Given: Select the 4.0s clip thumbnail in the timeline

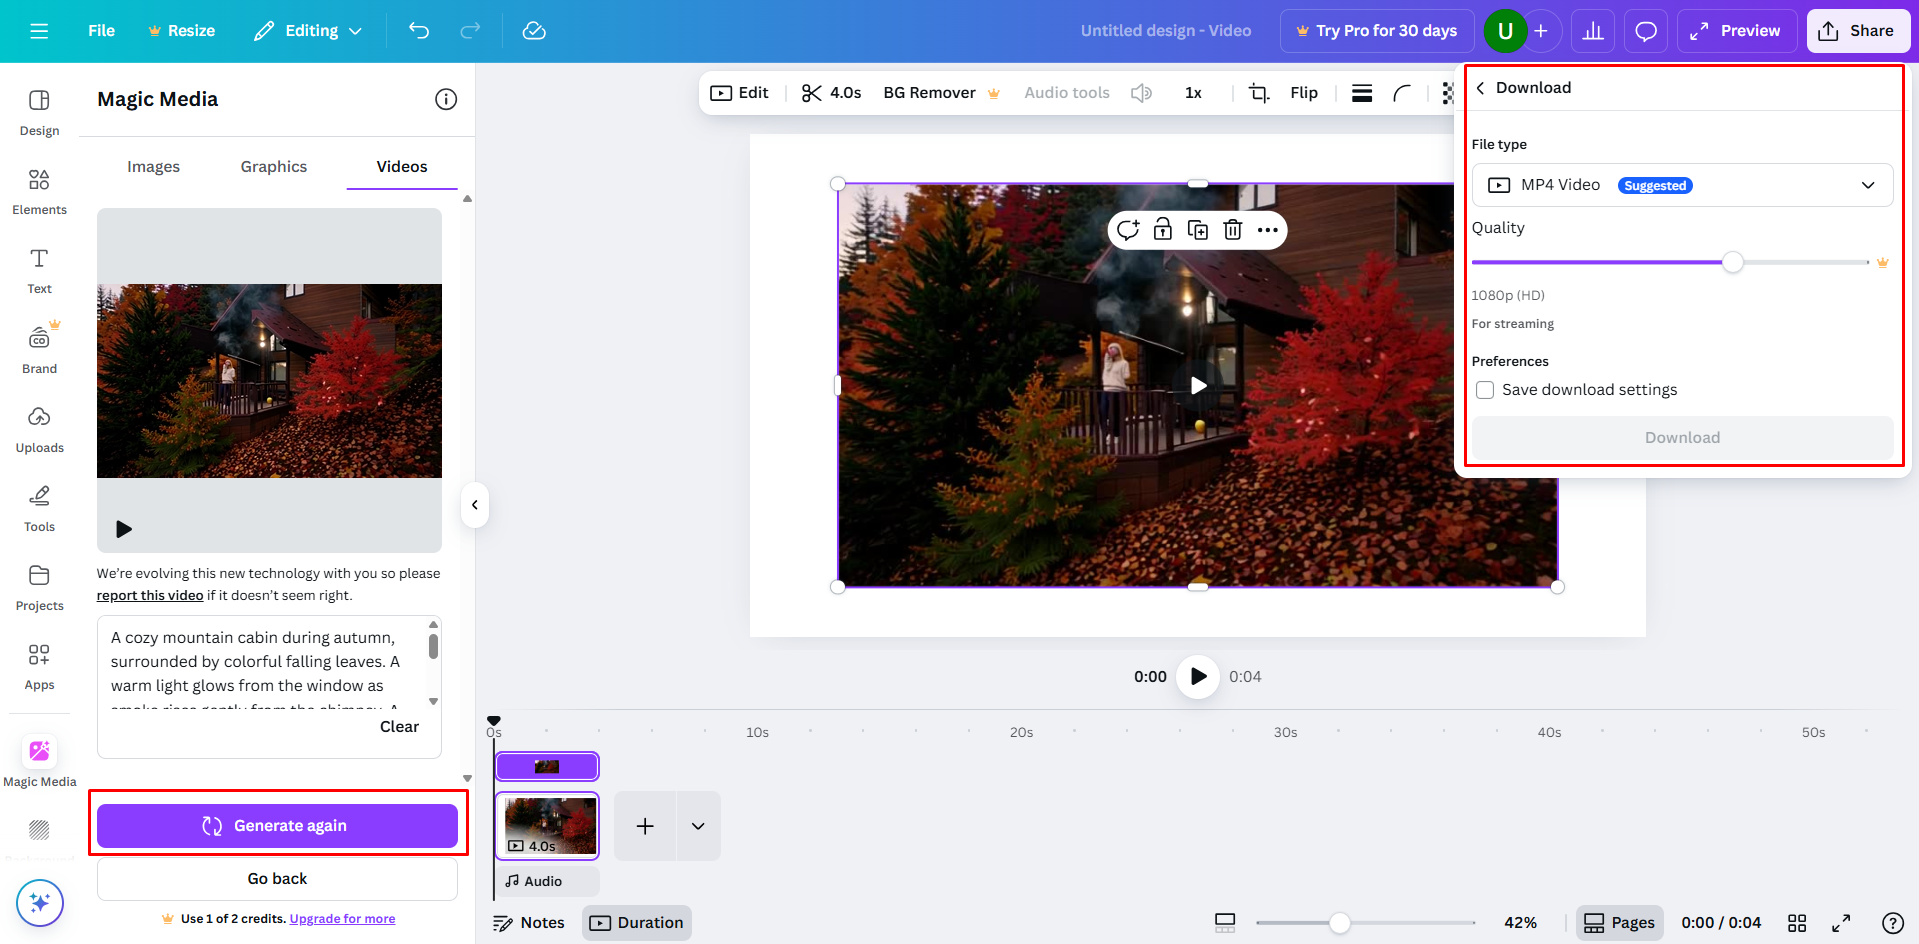Looking at the screenshot, I should (x=547, y=825).
